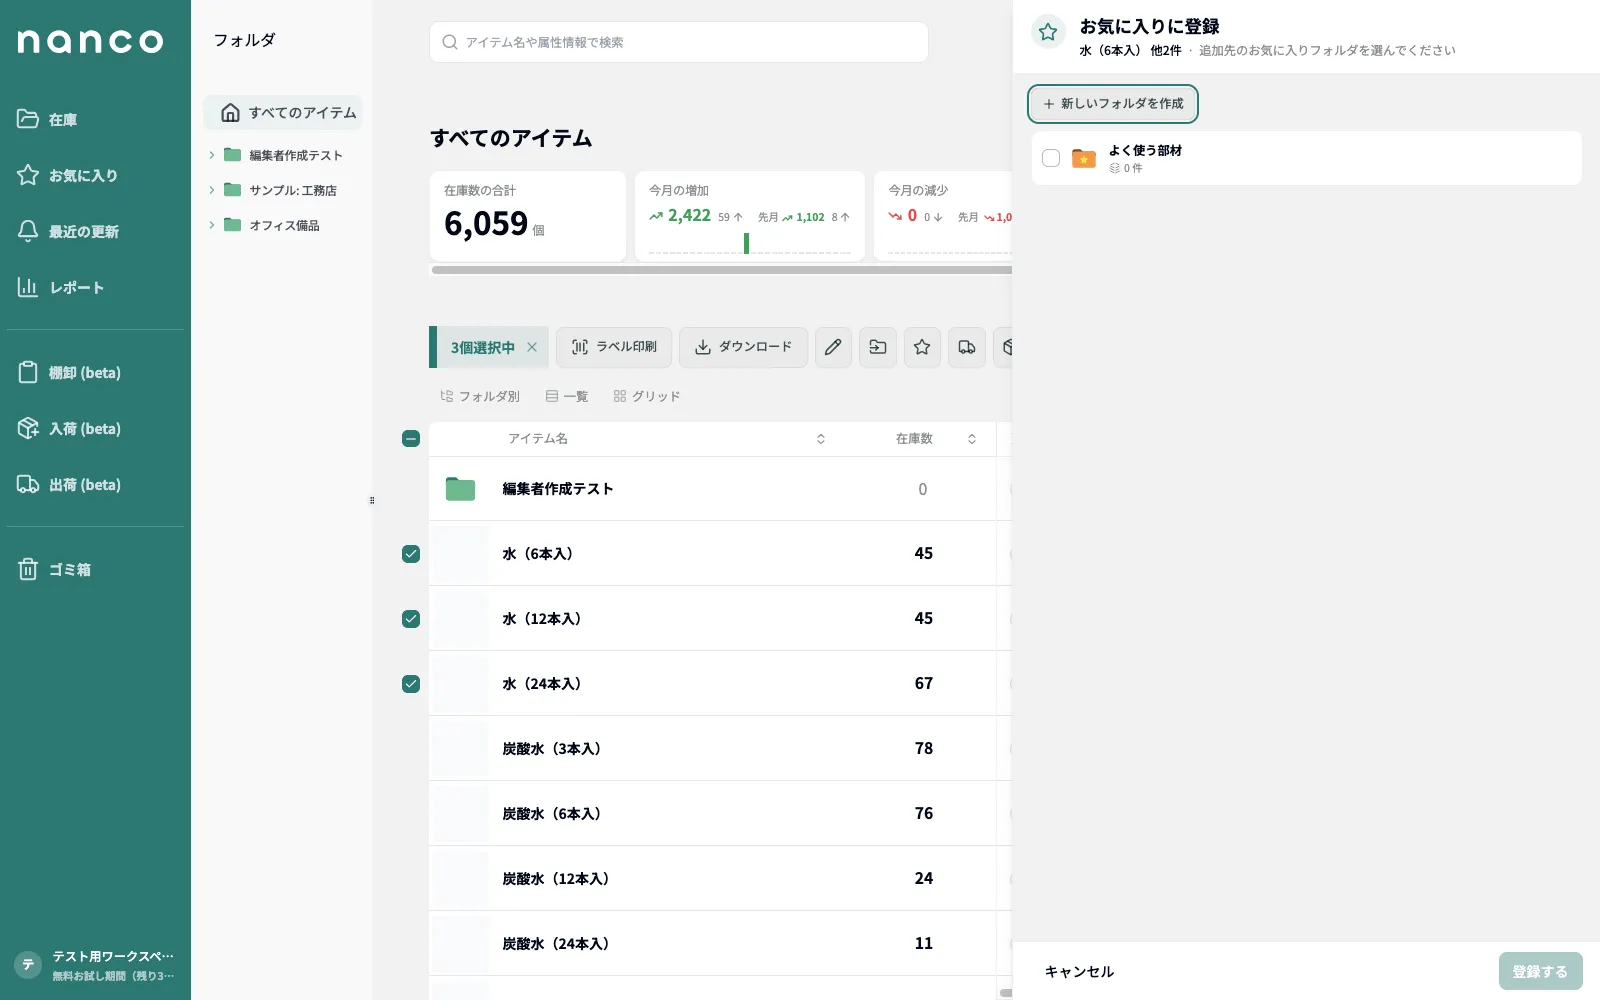Click the ダウンロード button
Image resolution: width=1600 pixels, height=1000 pixels.
(743, 347)
